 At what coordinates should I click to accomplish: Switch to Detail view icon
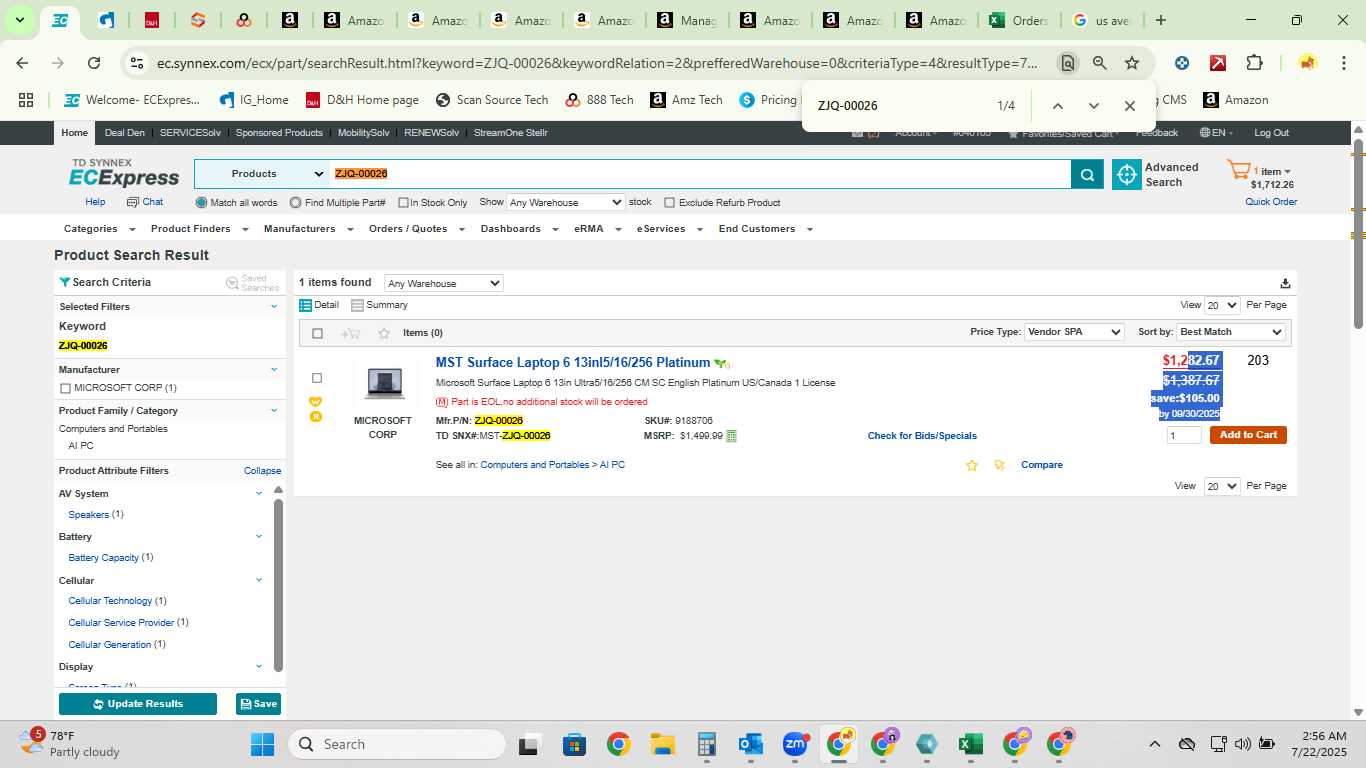coord(306,305)
